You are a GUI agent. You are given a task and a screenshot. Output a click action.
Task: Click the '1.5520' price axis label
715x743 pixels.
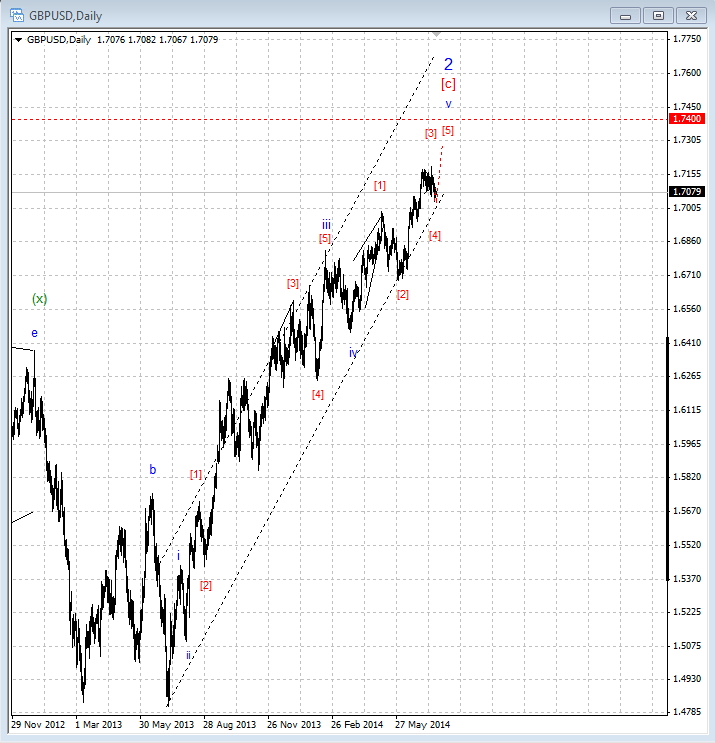(687, 545)
